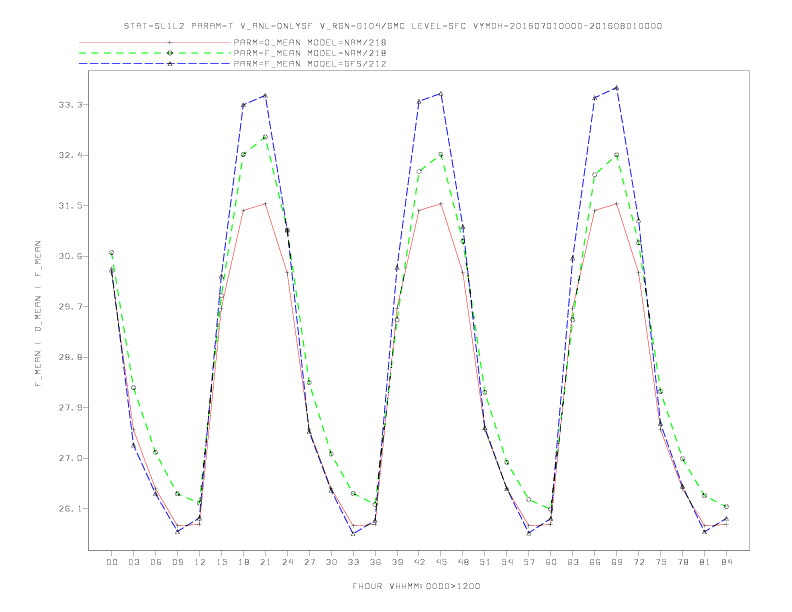
Task: Click x-axis forecast hour label 48
Action: coord(463,562)
